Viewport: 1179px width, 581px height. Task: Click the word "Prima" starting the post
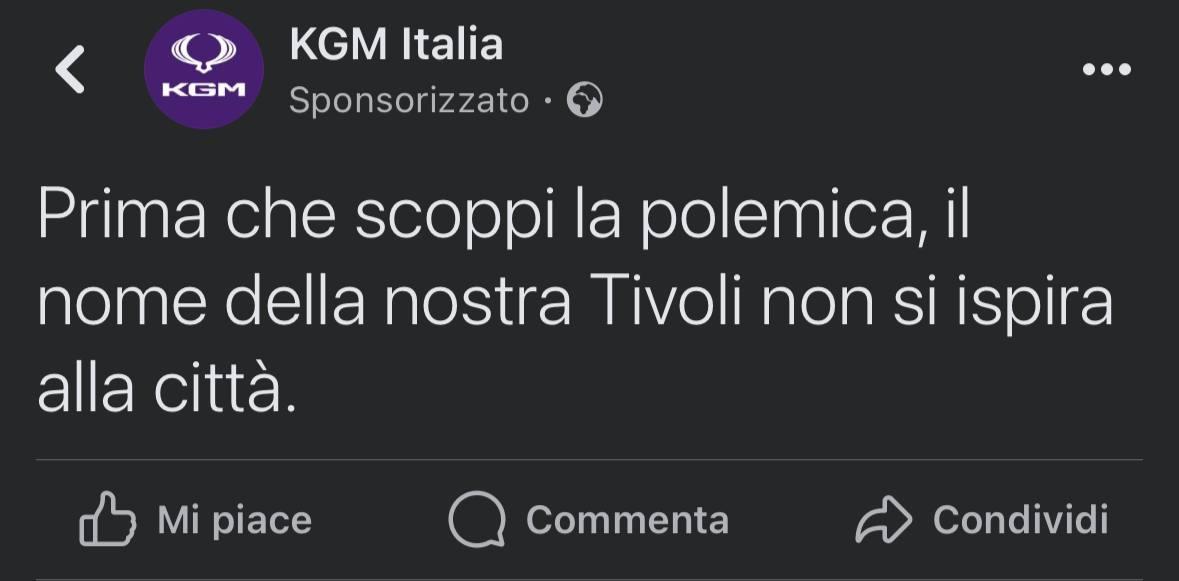point(122,217)
